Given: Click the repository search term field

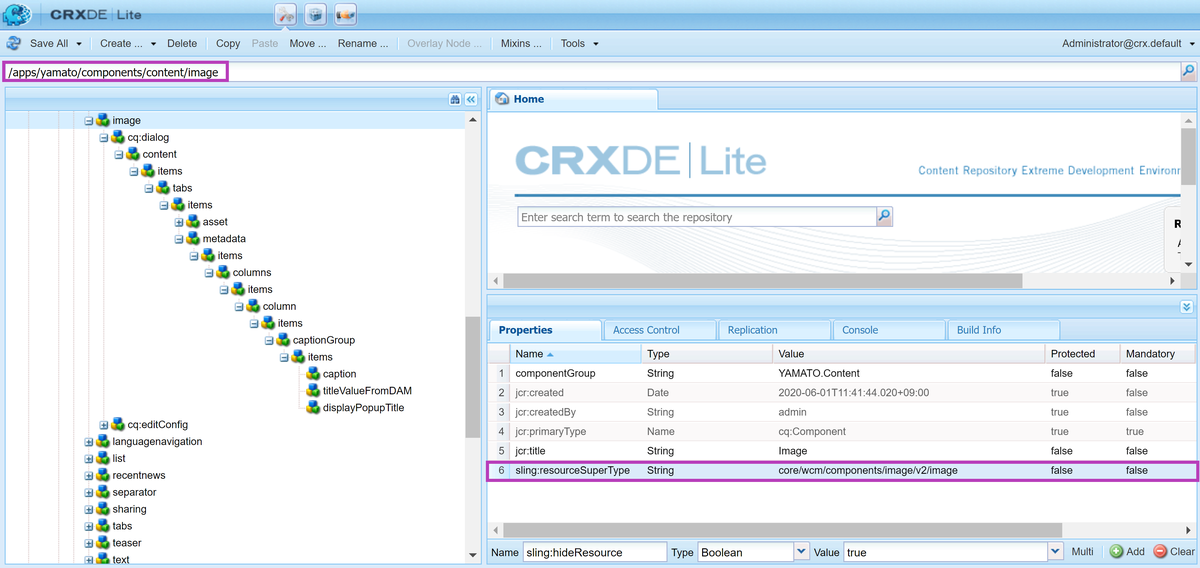Looking at the screenshot, I should point(697,216).
